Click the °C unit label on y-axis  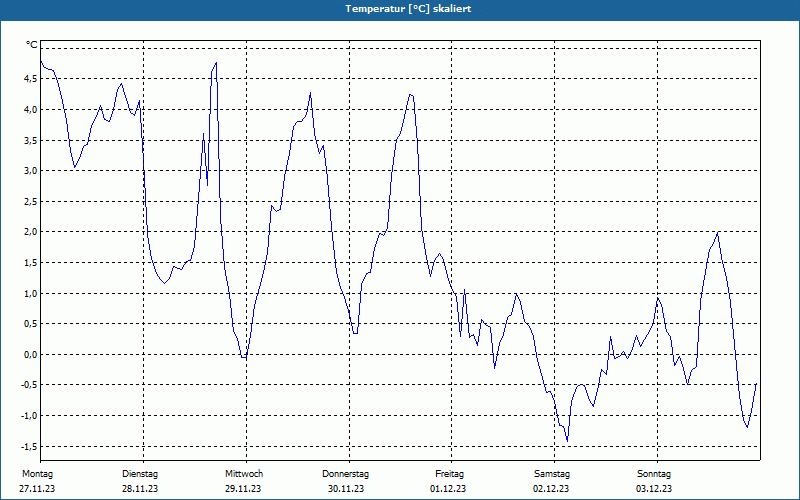click(32, 45)
